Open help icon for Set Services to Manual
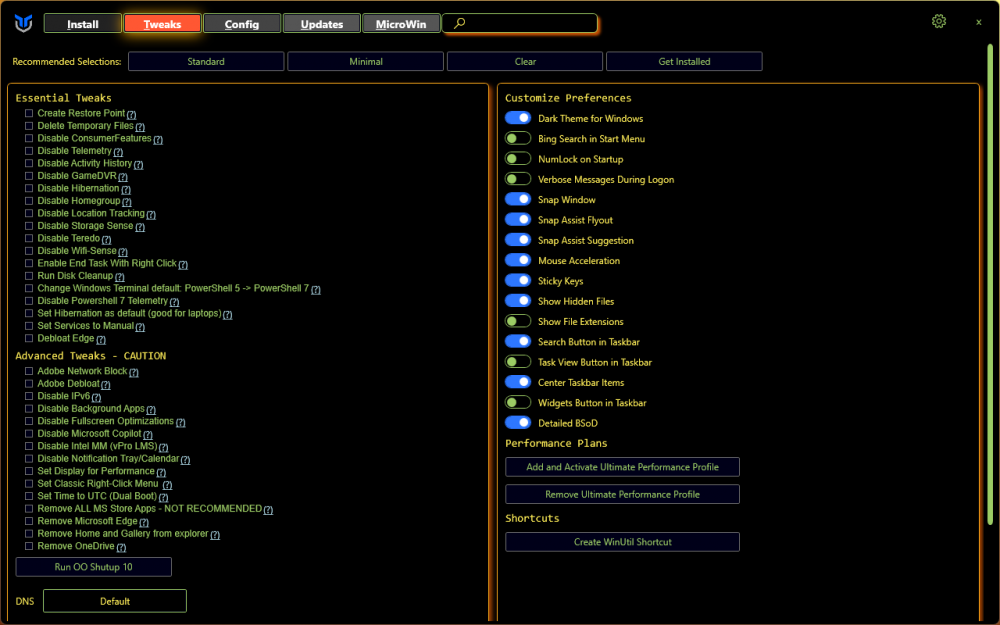 coord(140,327)
